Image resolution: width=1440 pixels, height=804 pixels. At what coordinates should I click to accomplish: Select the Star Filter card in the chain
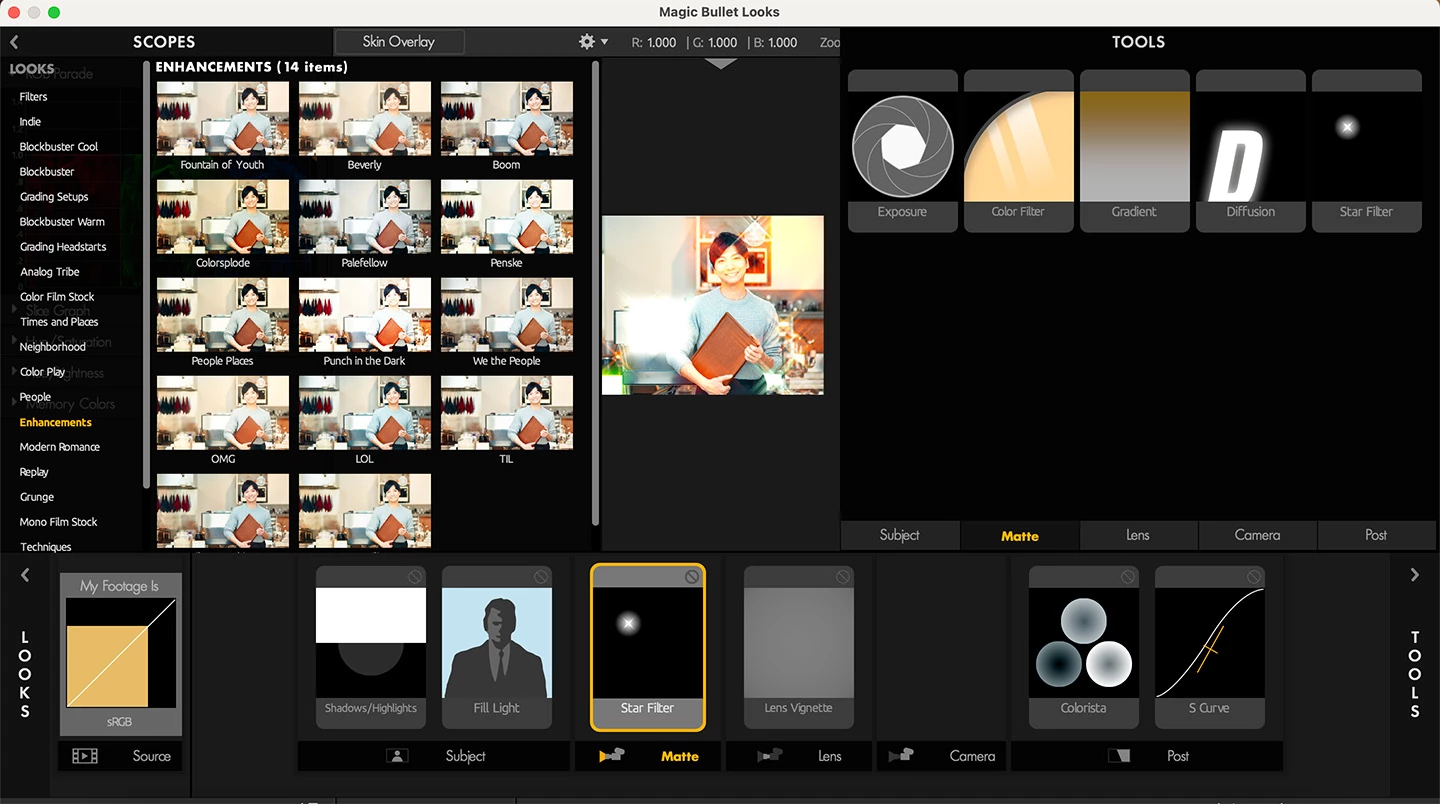pos(648,647)
